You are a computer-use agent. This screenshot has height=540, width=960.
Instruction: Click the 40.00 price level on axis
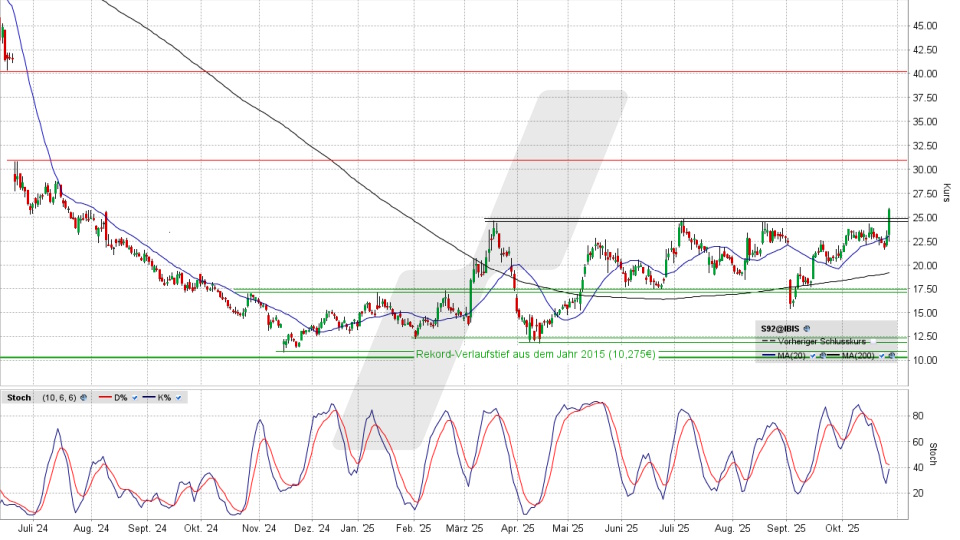coord(925,74)
